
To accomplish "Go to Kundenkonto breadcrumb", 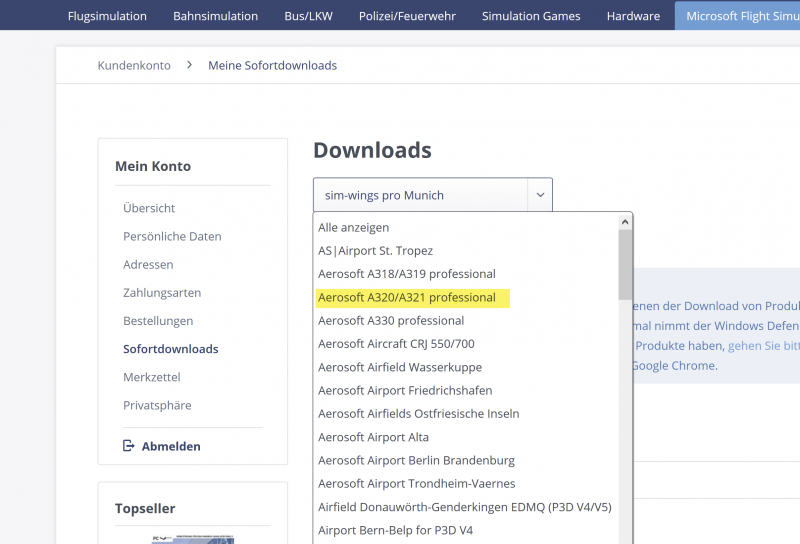I will pyautogui.click(x=134, y=65).
